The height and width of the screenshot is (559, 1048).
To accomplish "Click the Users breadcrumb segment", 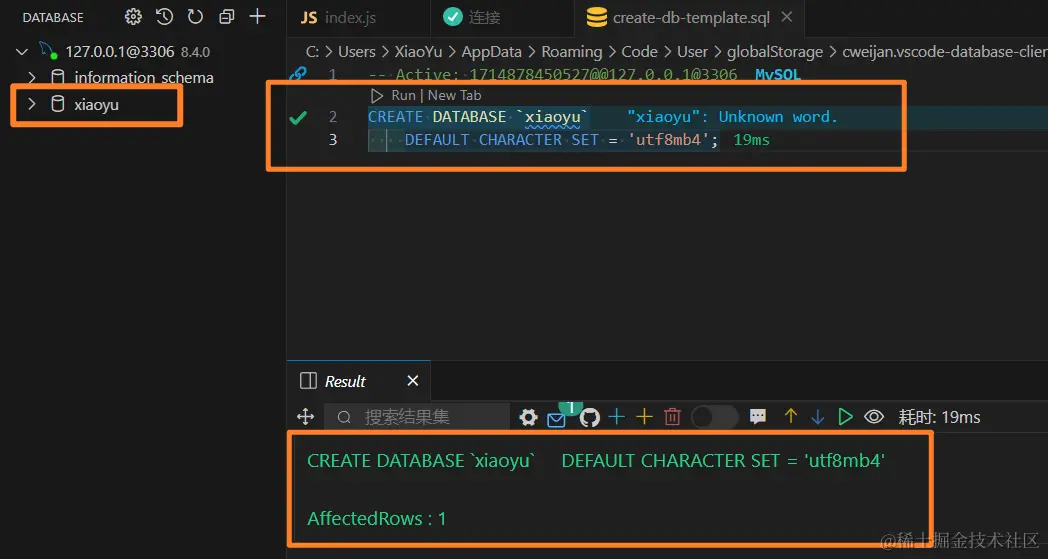I will point(356,51).
